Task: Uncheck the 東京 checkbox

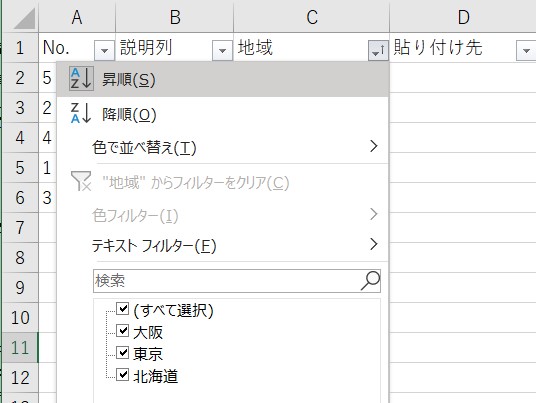Action: pyautogui.click(x=122, y=352)
